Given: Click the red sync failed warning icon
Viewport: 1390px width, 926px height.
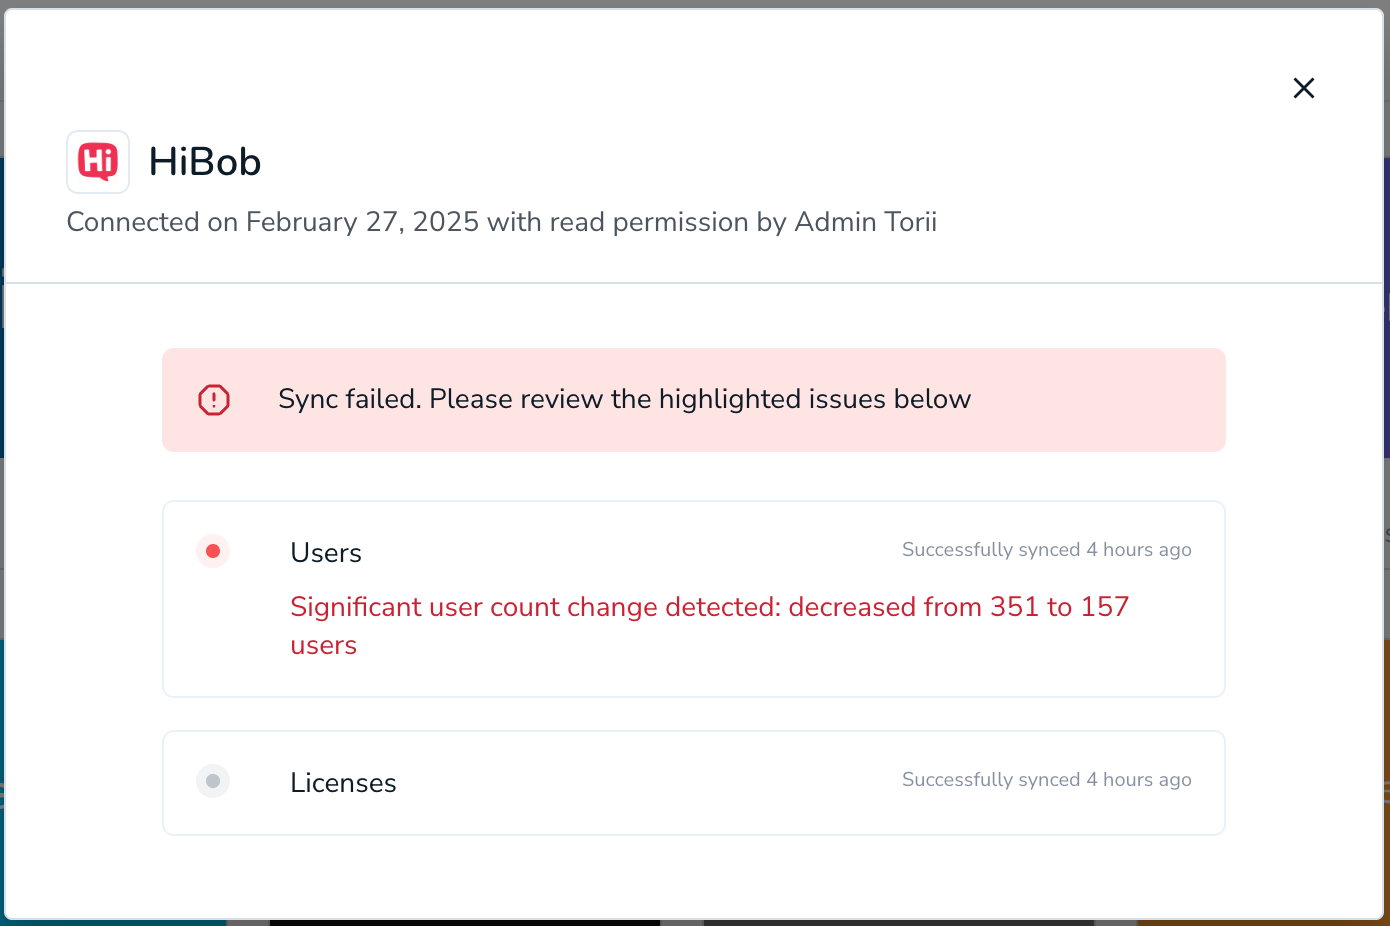Looking at the screenshot, I should point(214,400).
